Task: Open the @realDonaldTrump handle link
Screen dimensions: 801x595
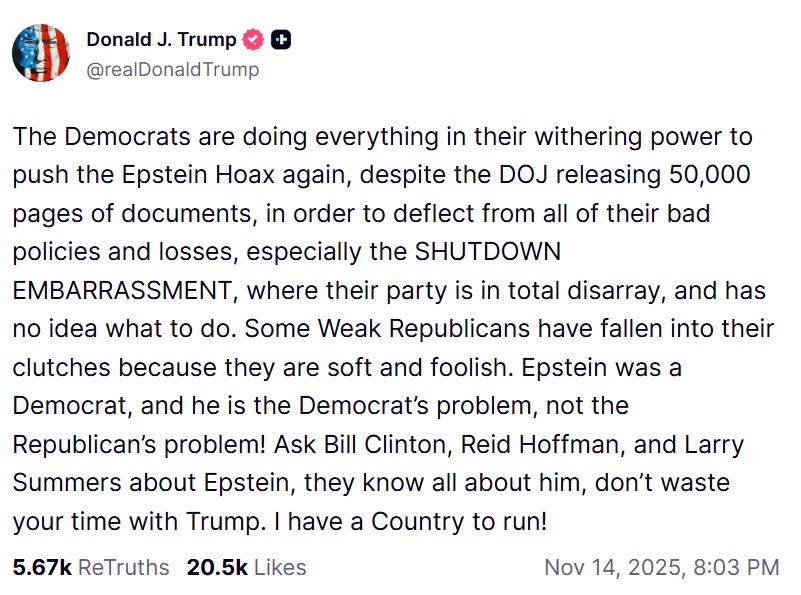Action: 172,69
